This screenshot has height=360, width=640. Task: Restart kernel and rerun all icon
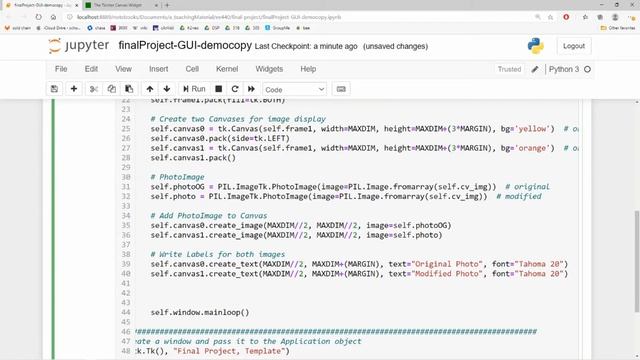pyautogui.click(x=251, y=89)
